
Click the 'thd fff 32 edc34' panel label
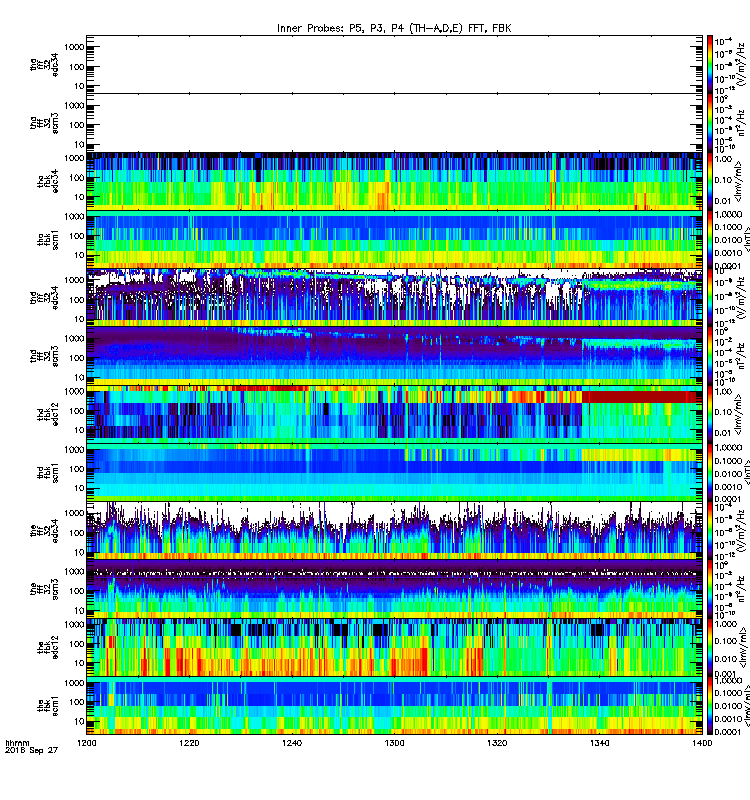coord(44,297)
